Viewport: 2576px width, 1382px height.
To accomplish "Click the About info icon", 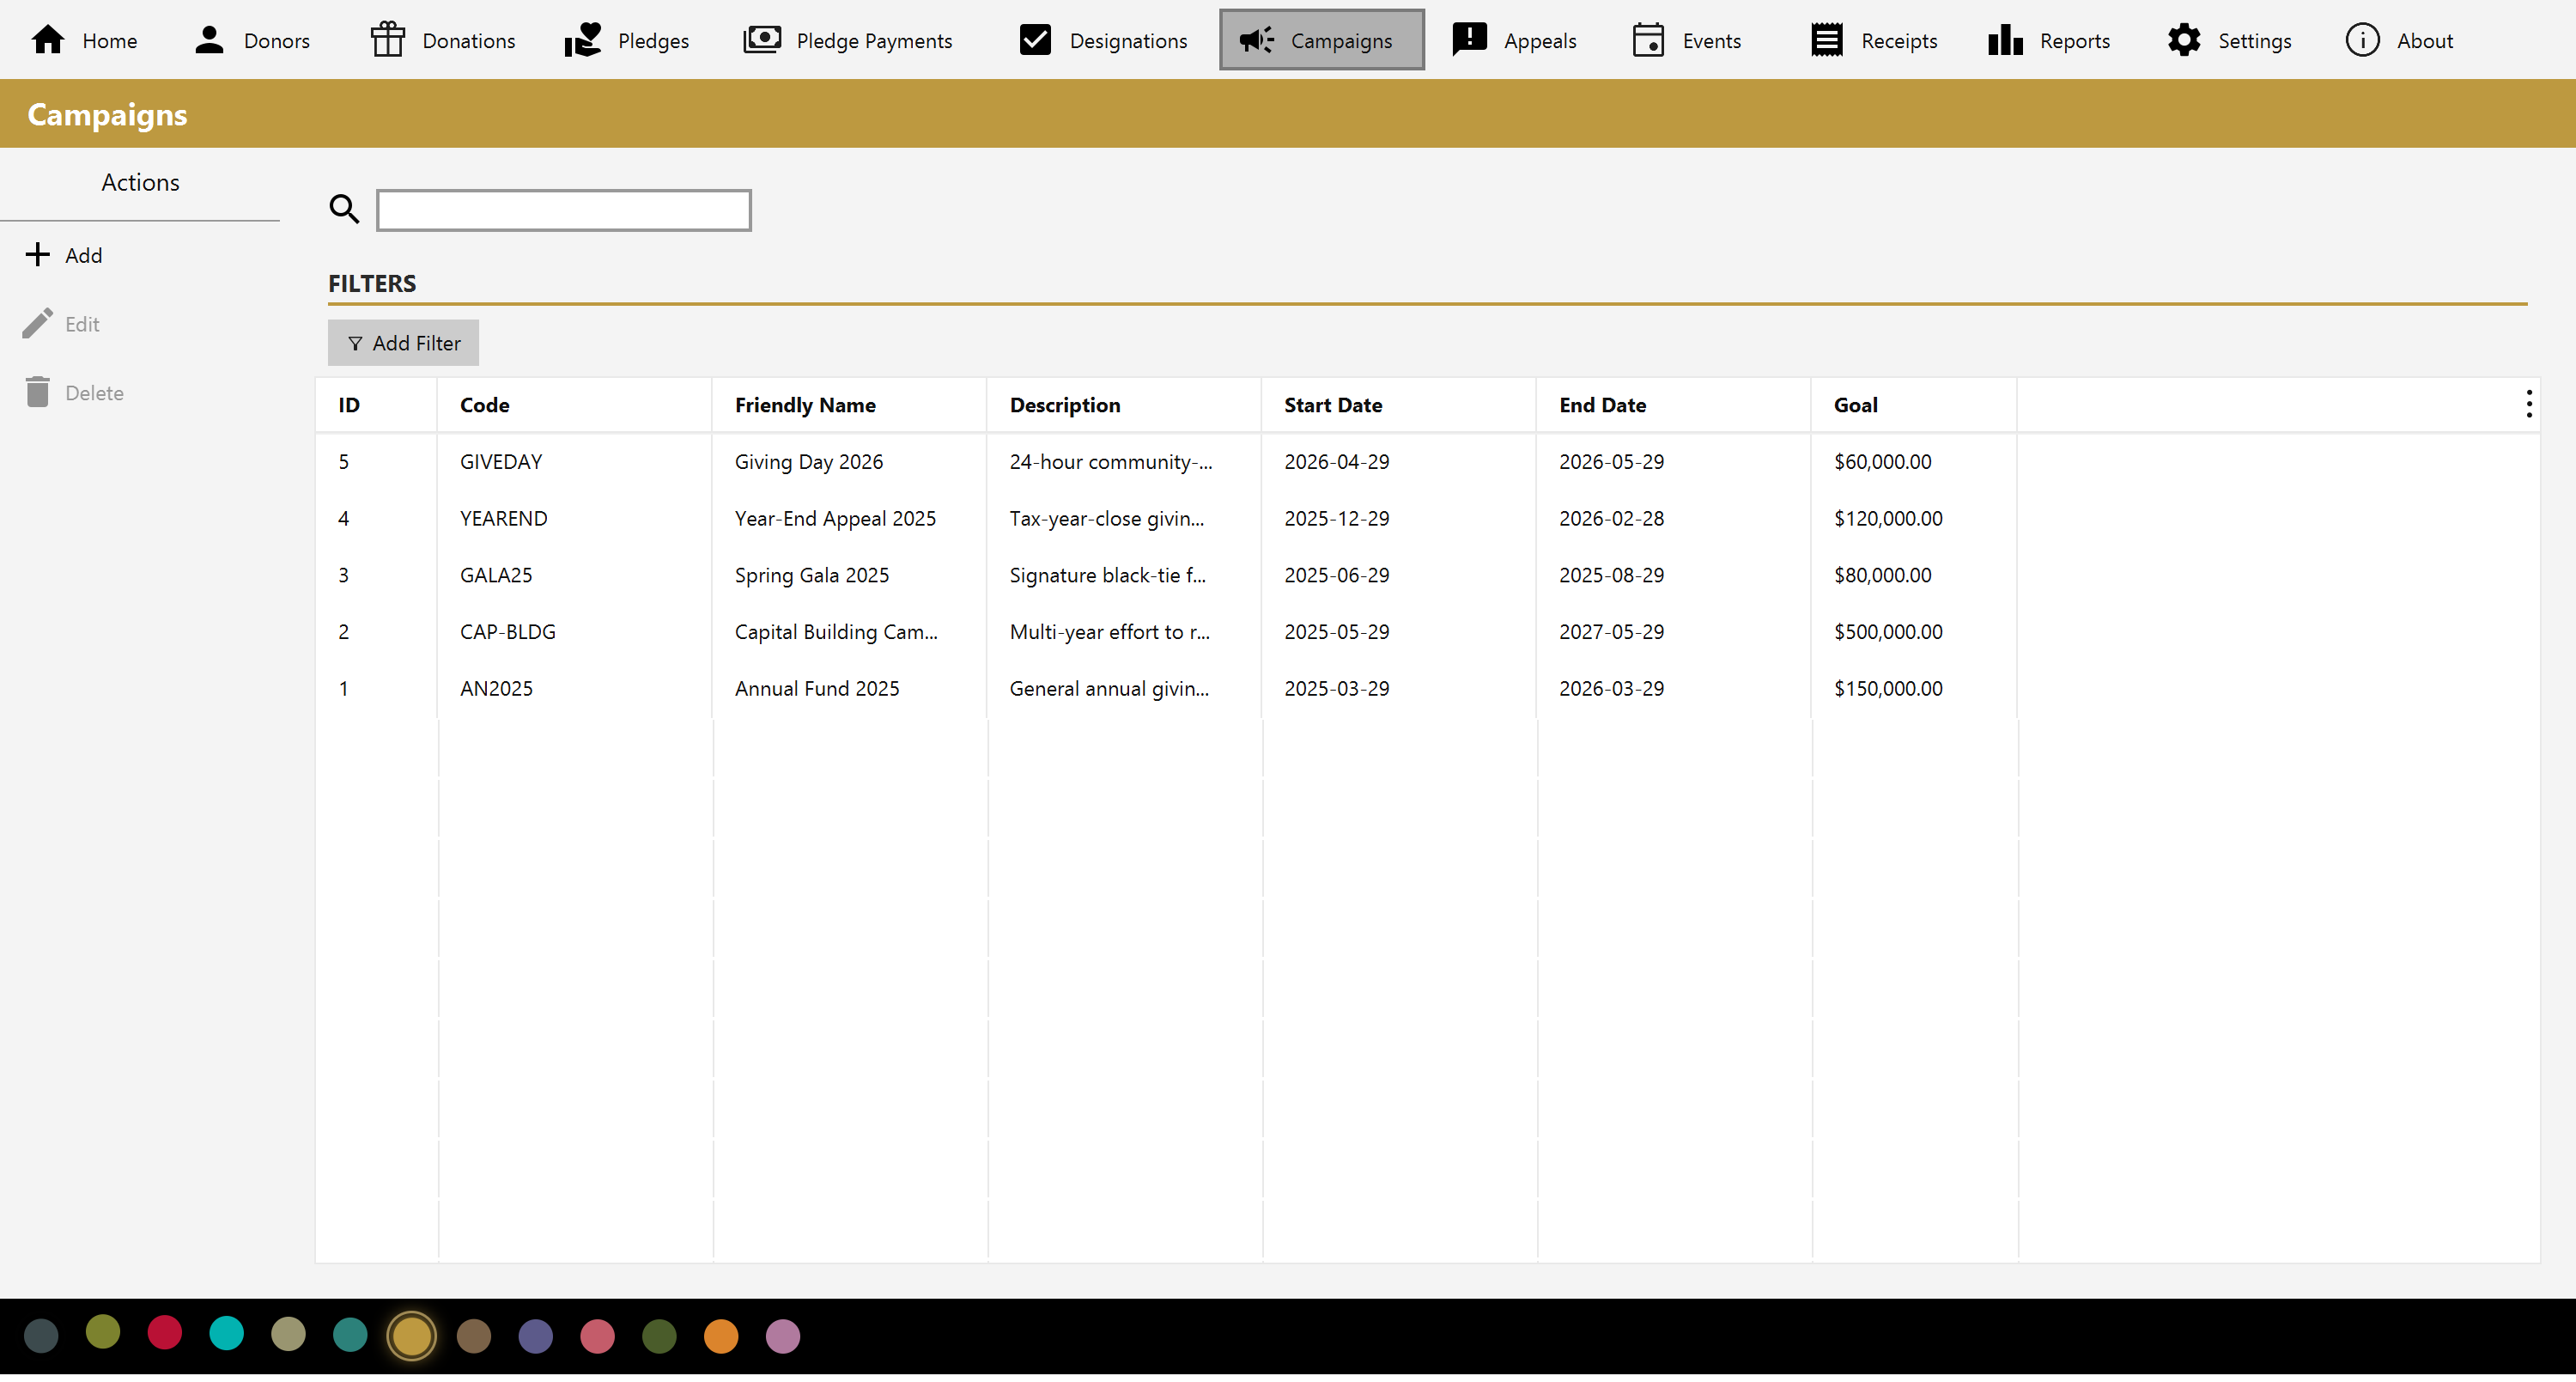I will click(x=2363, y=40).
